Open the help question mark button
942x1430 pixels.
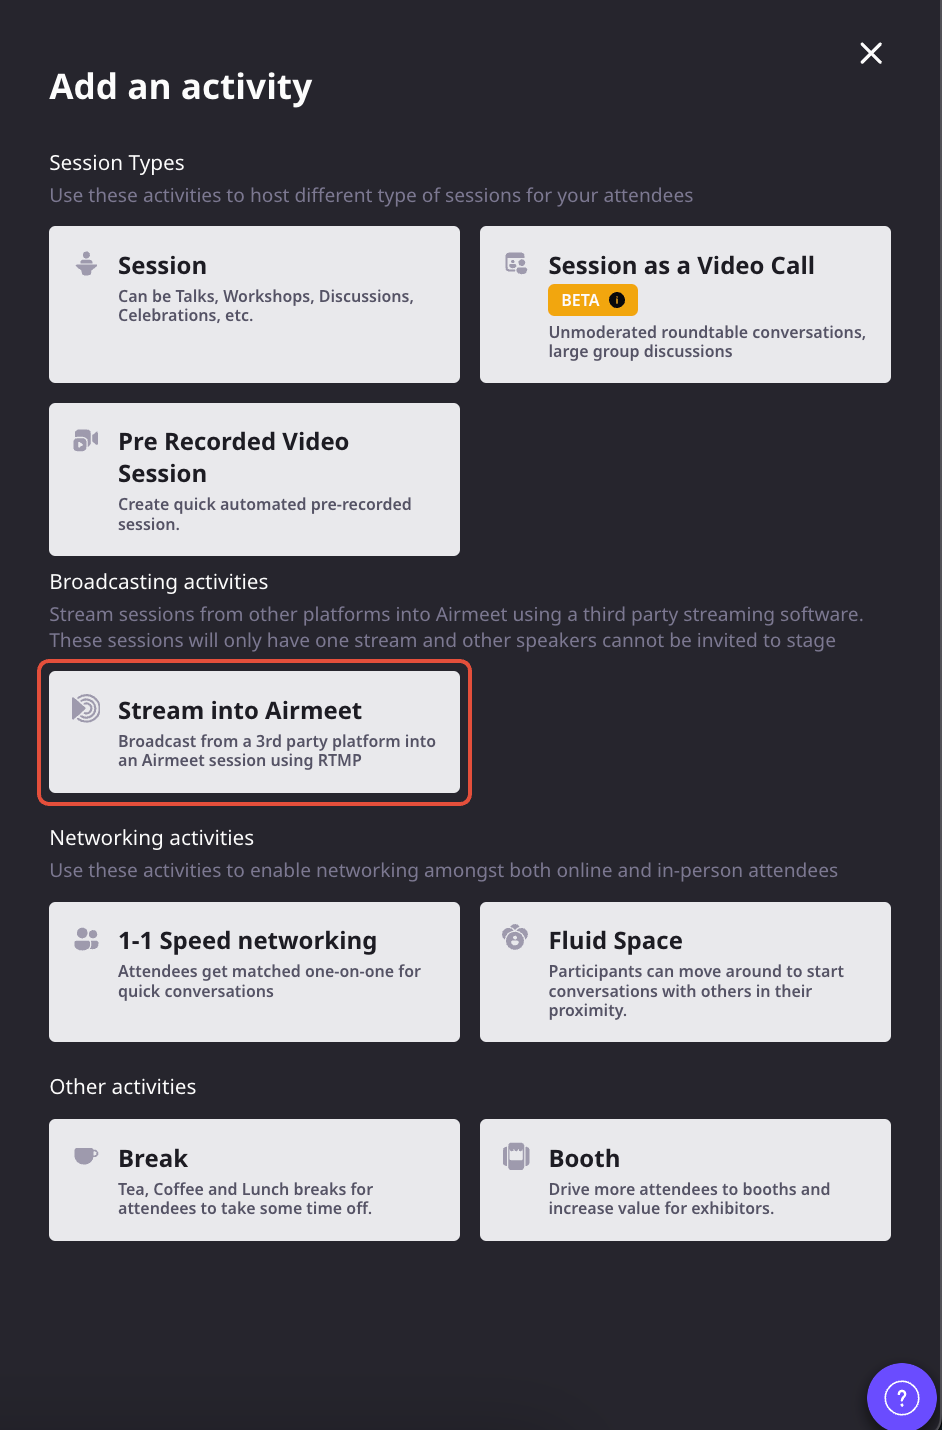(x=902, y=1397)
